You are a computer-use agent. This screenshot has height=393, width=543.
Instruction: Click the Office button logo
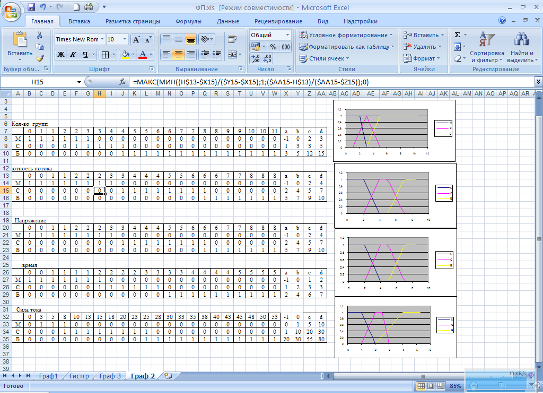click(11, 11)
